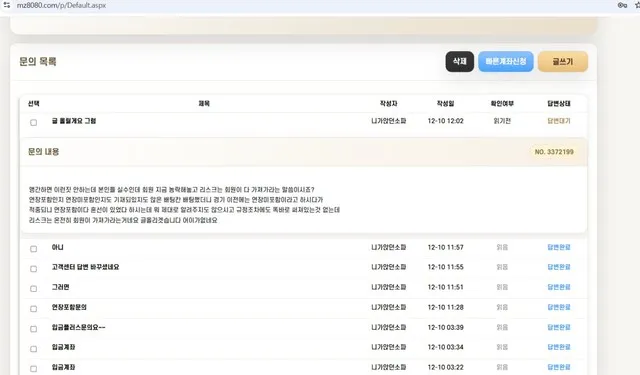Tick the checkbox for the 12-10 12:02 inquiry
This screenshot has width=640, height=375.
pyautogui.click(x=33, y=122)
